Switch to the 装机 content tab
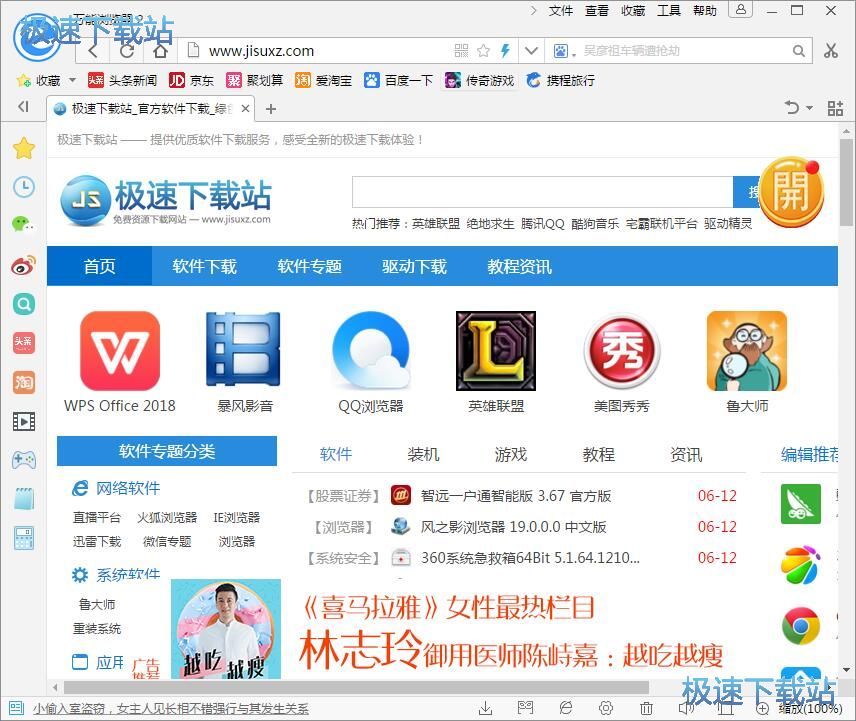 pos(423,454)
